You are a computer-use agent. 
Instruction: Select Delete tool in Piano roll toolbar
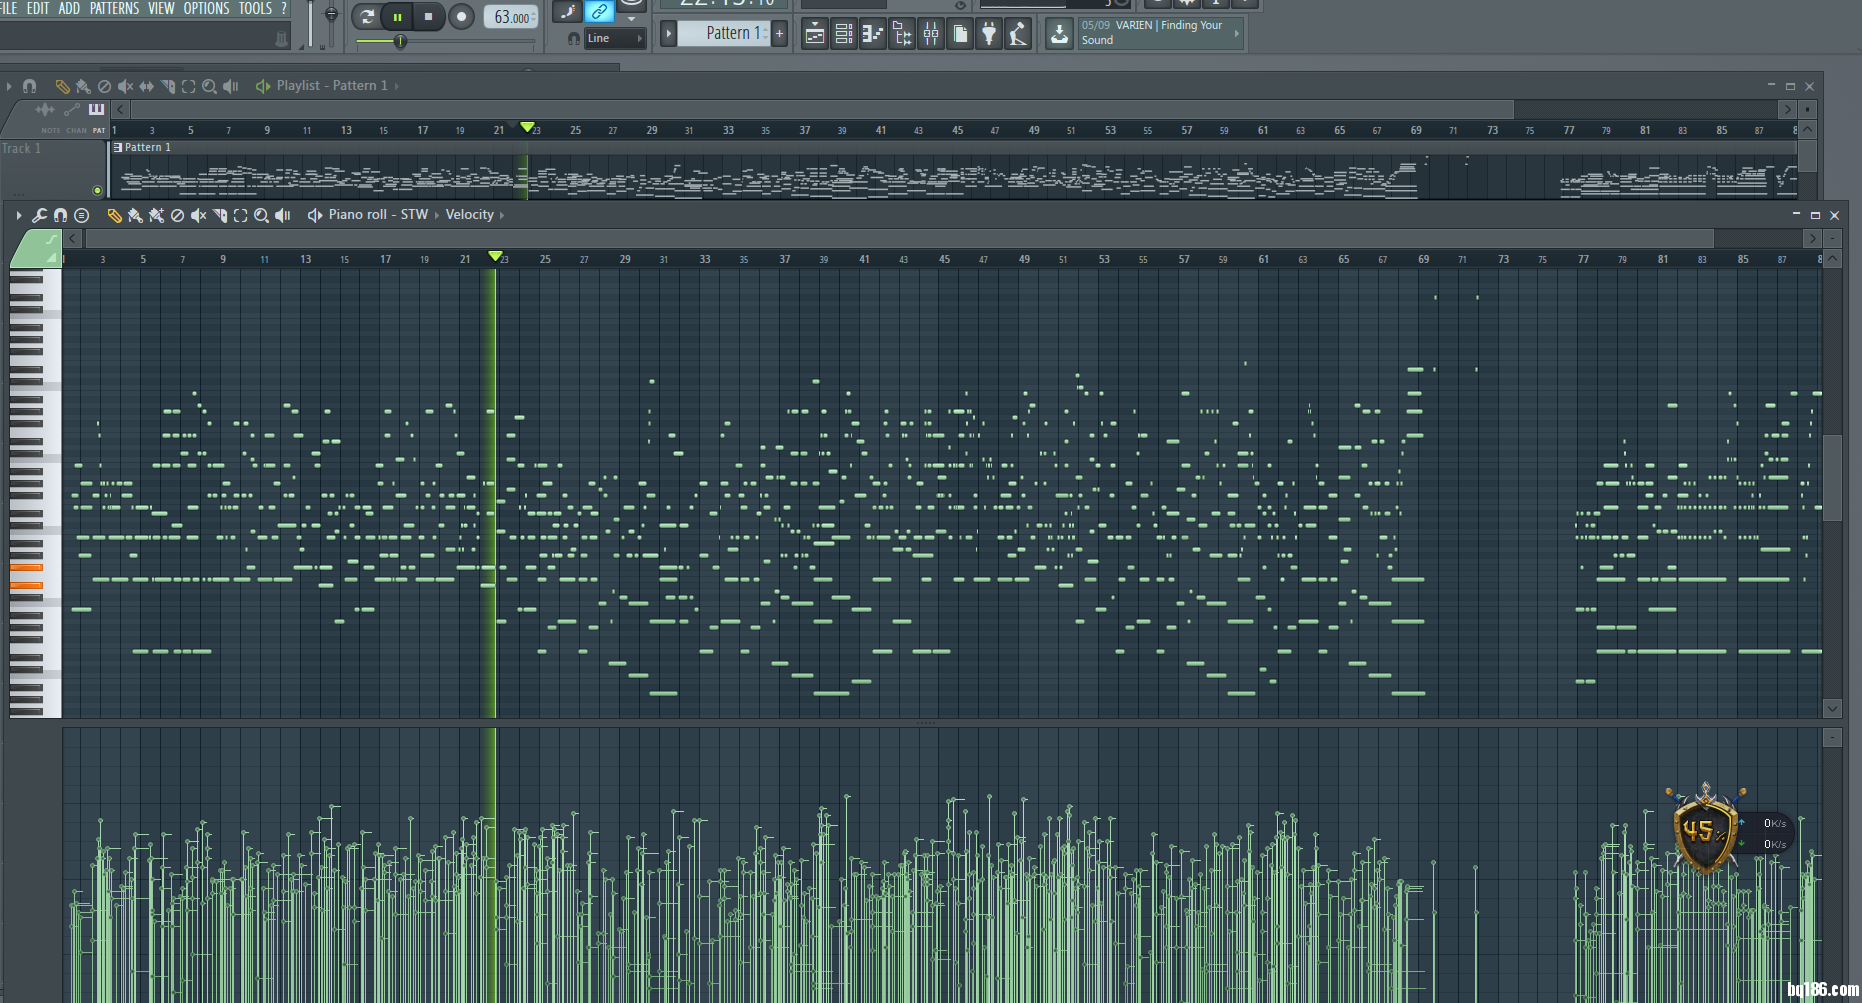click(177, 215)
